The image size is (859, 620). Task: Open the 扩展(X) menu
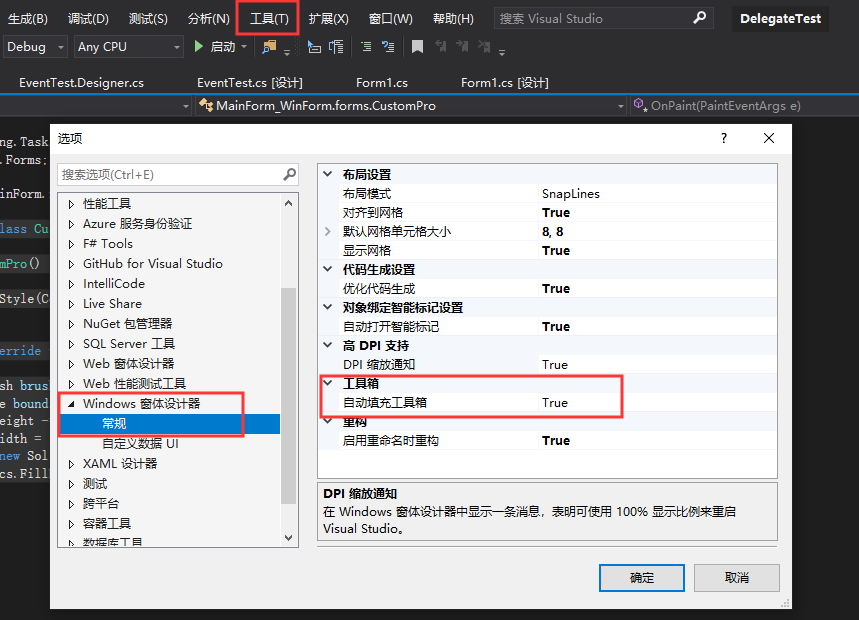point(328,19)
